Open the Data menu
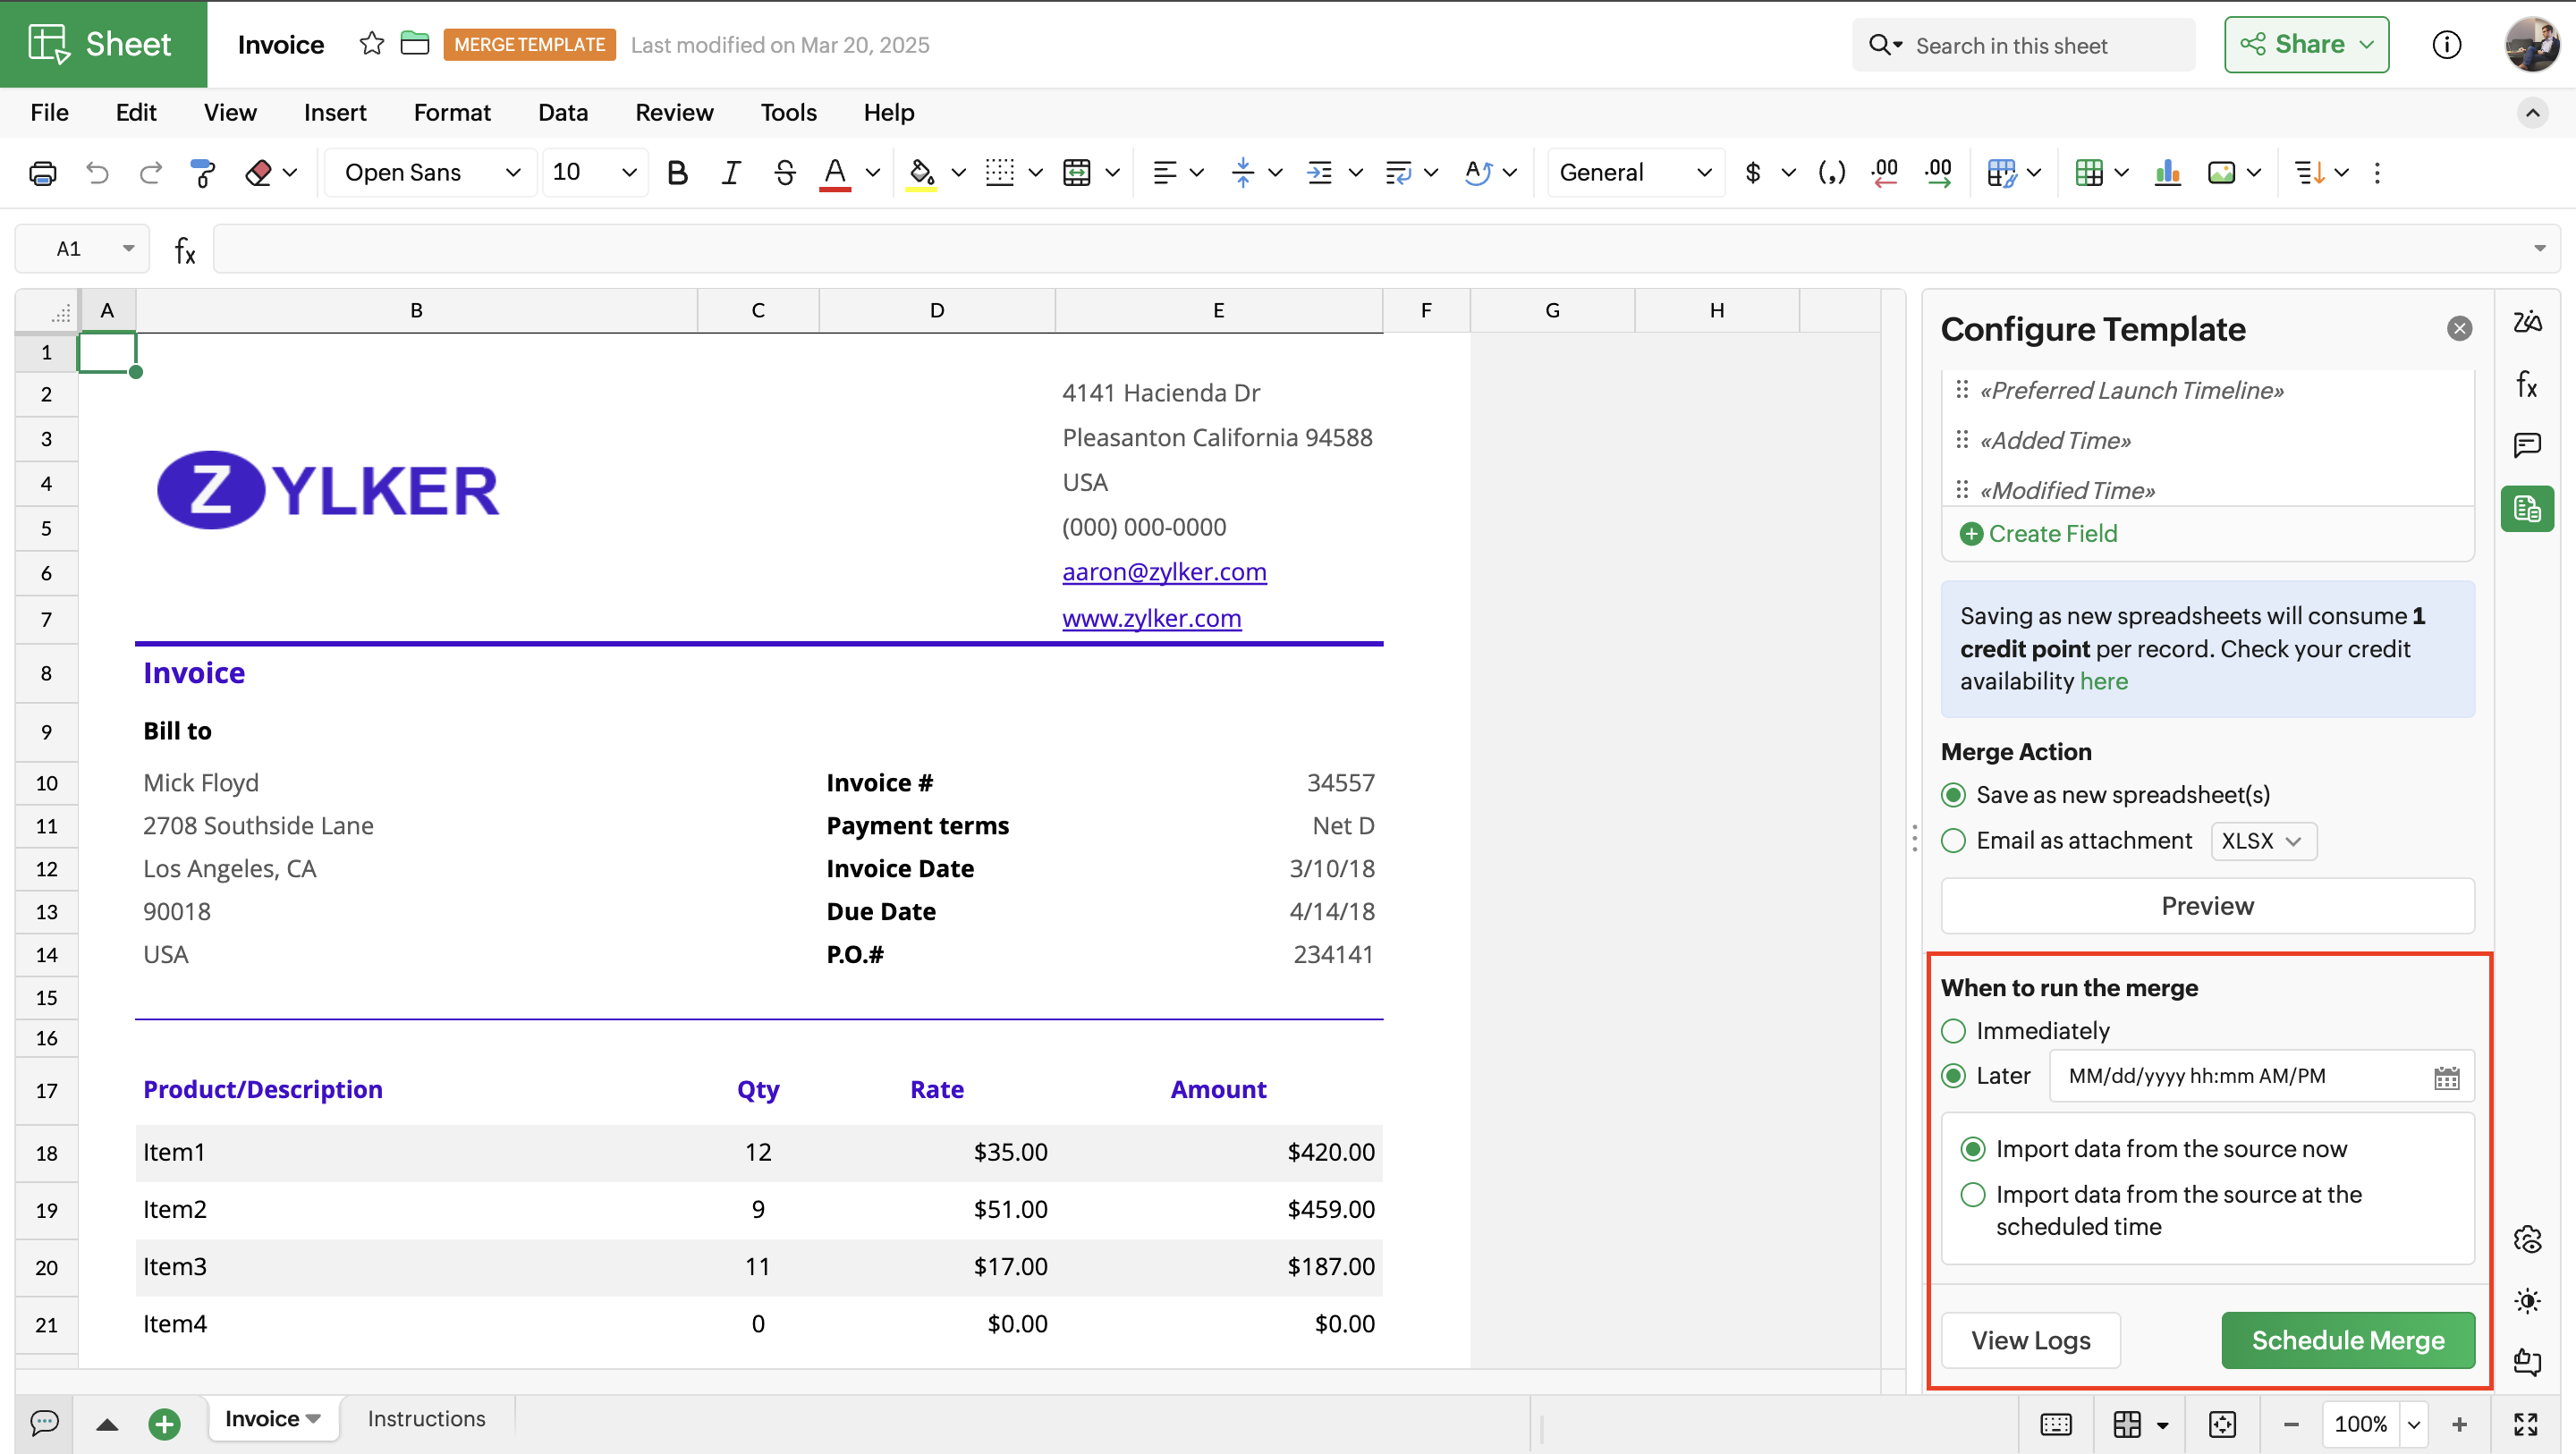 click(x=562, y=112)
